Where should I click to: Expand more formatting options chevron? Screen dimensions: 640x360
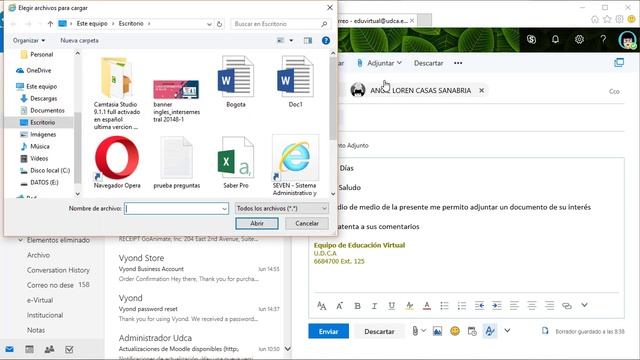click(x=584, y=305)
